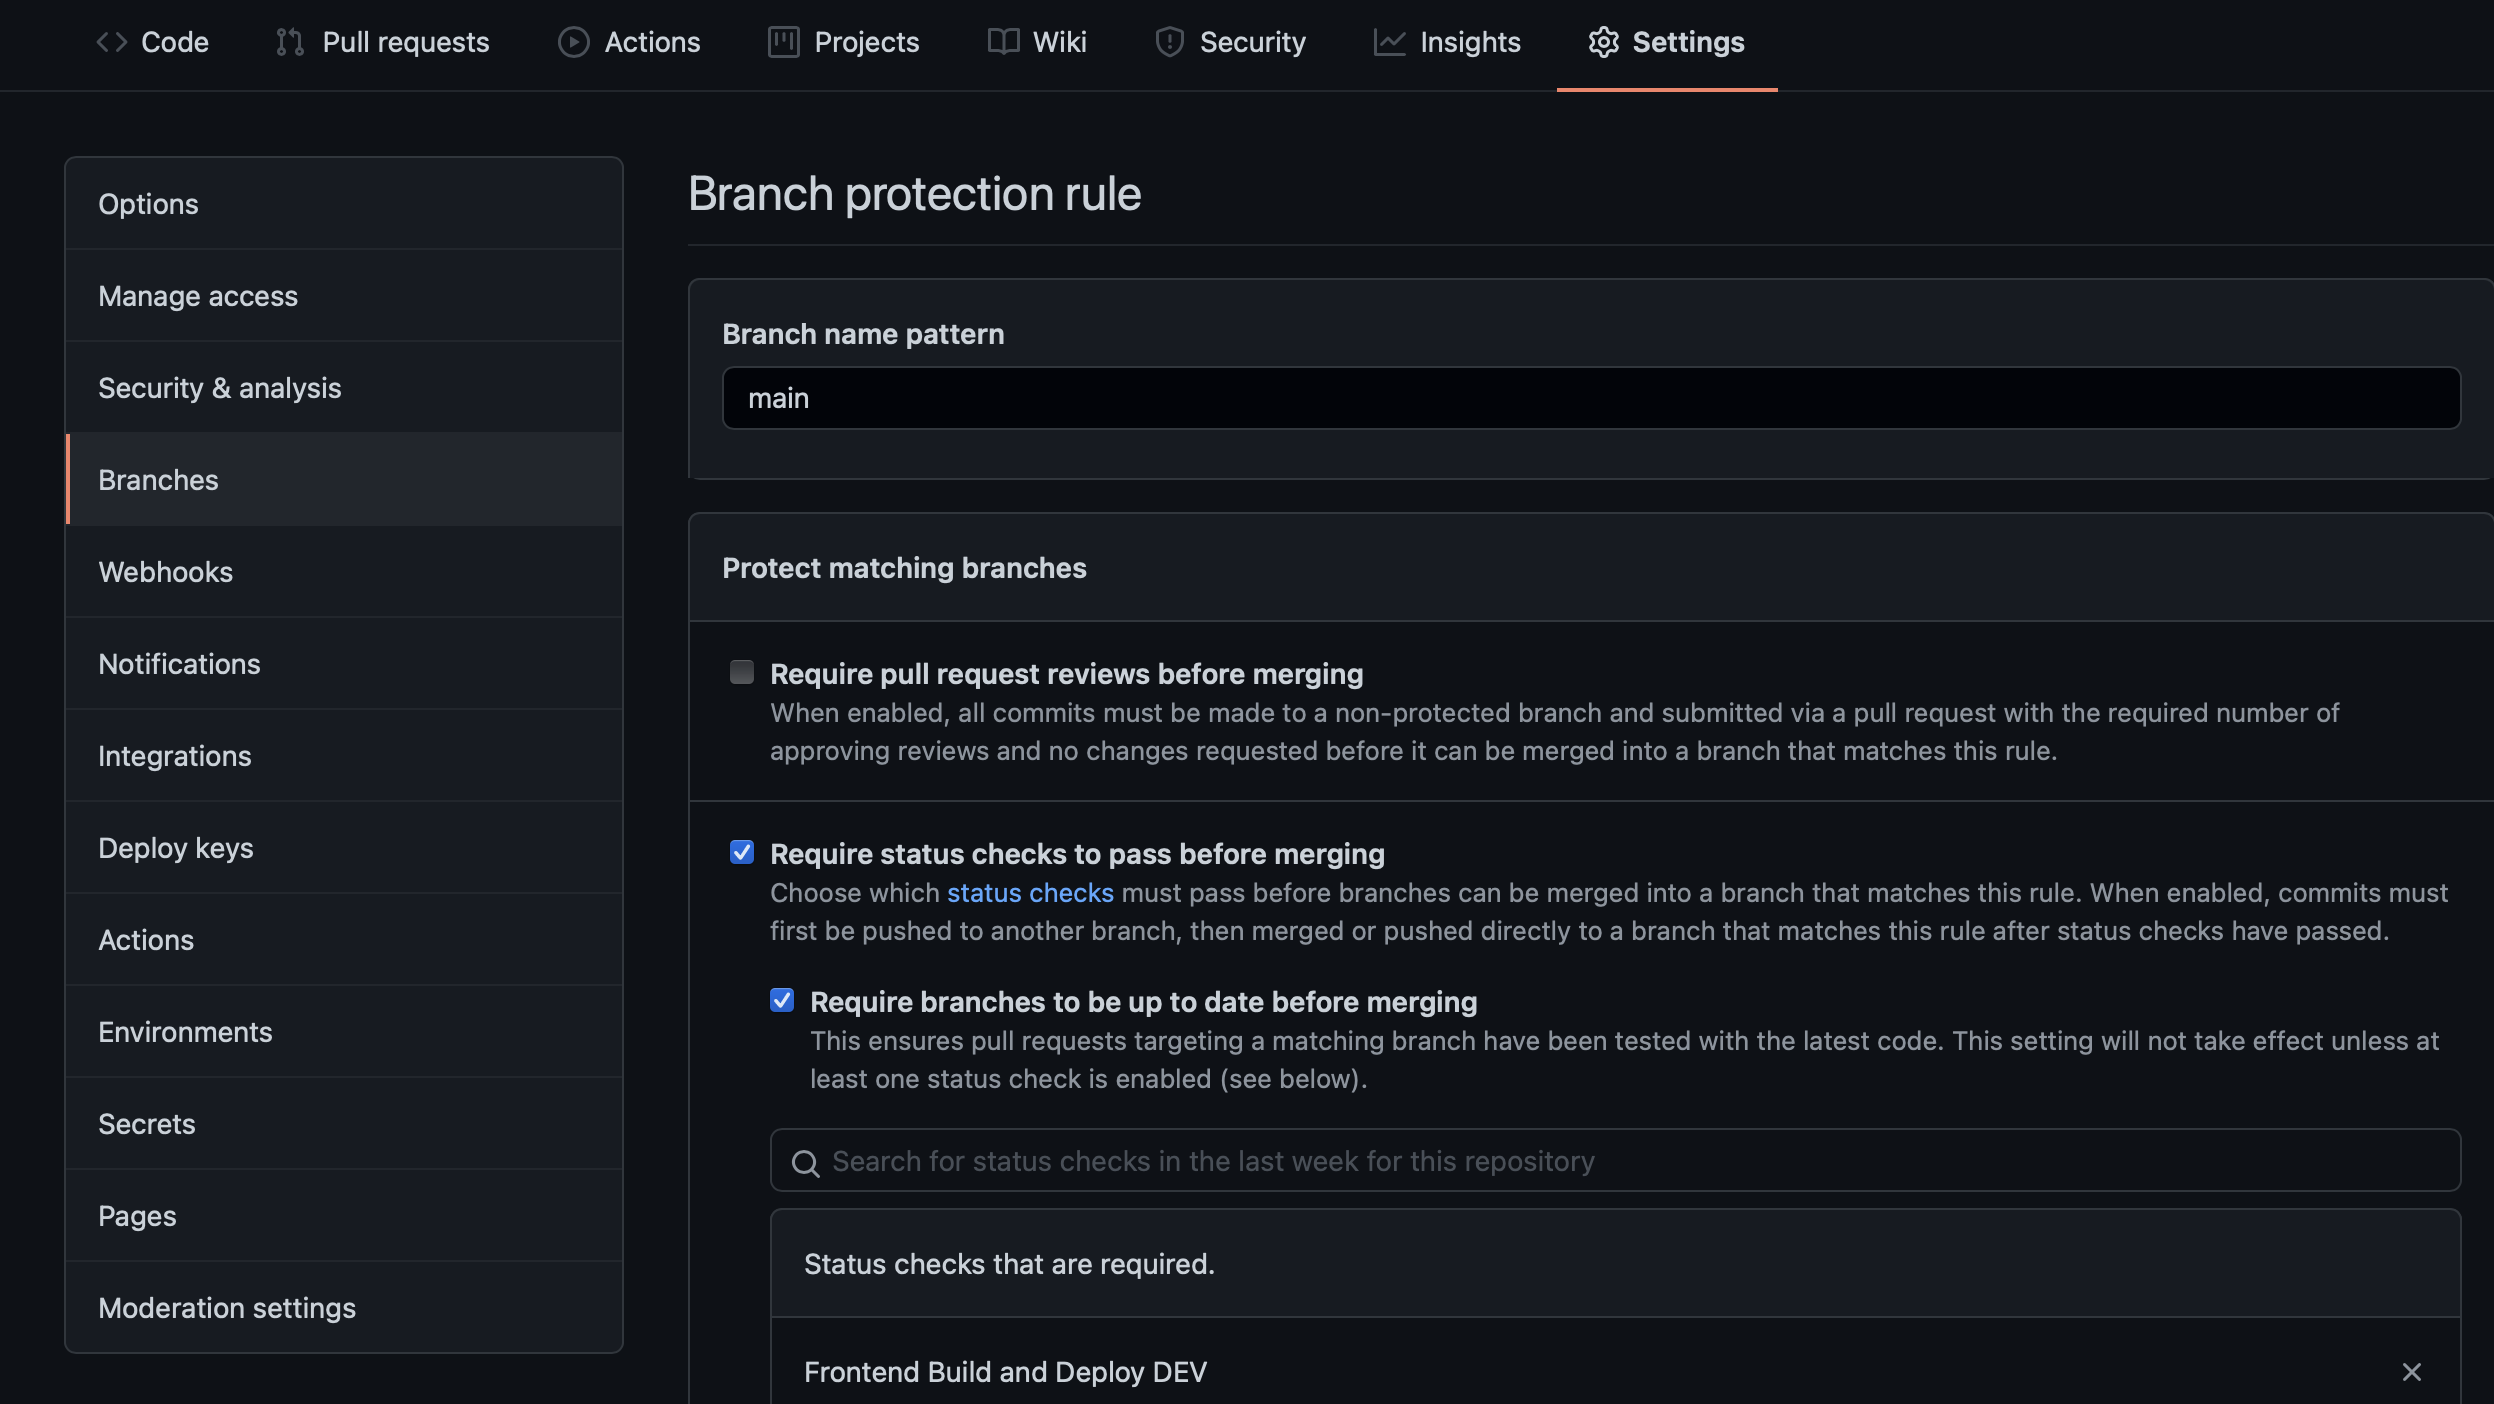Go to the Wiki tab

click(x=1060, y=42)
